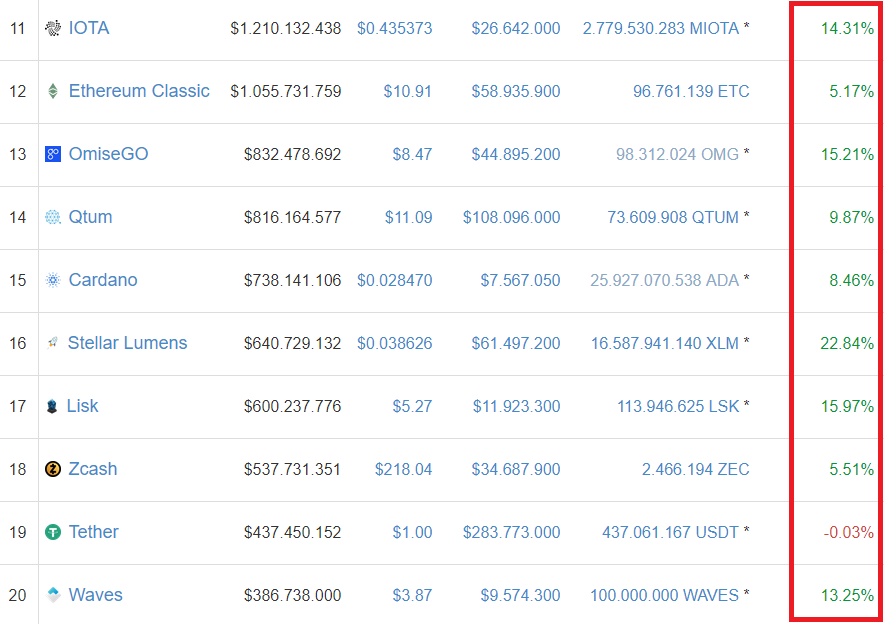Click Tether price $1.00
The width and height of the screenshot is (884, 624).
(x=412, y=533)
